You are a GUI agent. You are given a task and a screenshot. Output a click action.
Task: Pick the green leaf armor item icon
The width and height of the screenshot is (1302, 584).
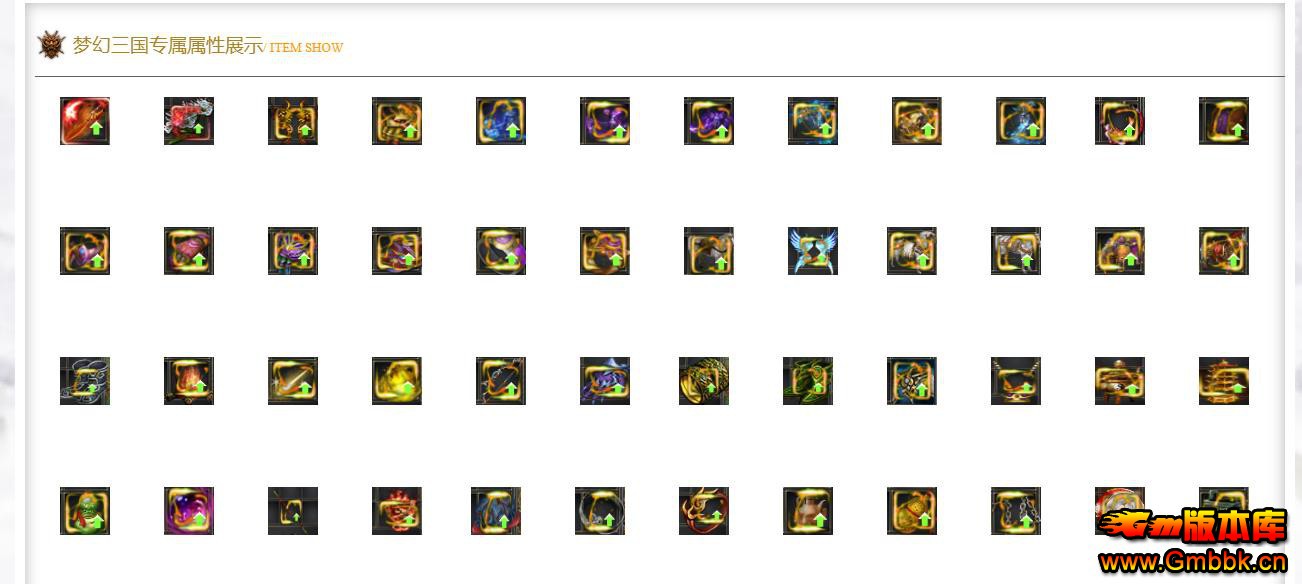coord(808,381)
